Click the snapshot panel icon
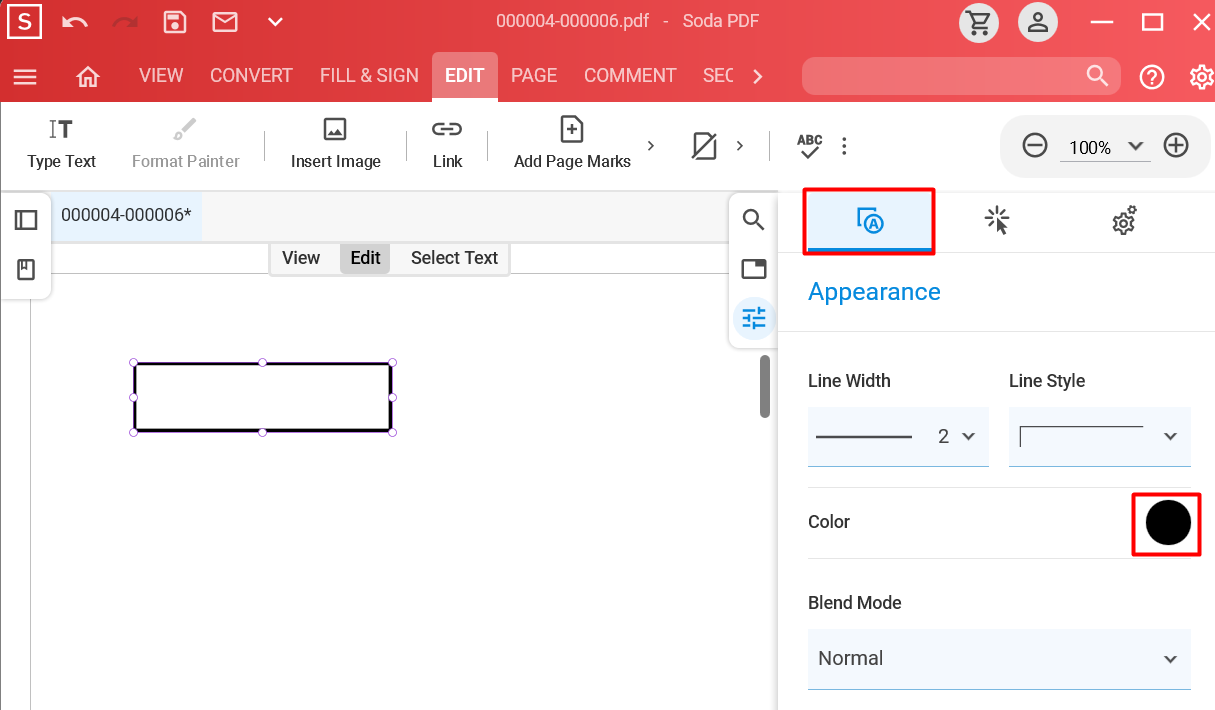 [754, 269]
